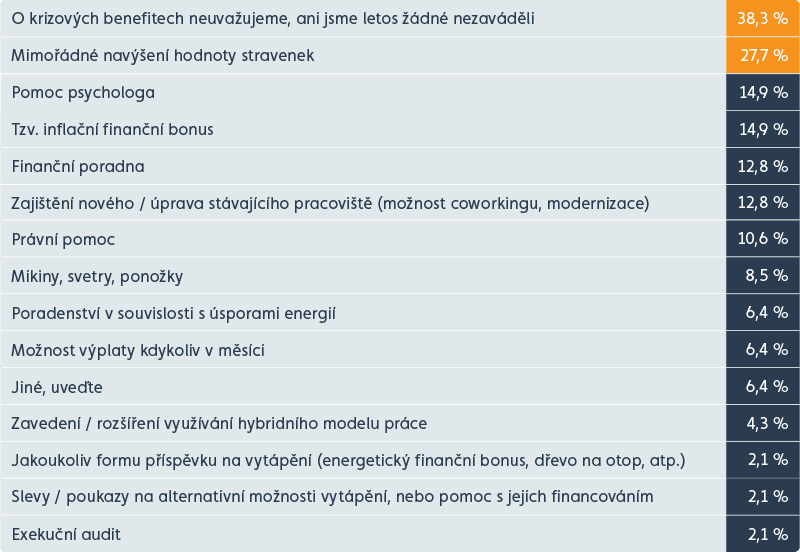Click the row 'O krizových benefitech neuvažujeme'

273,19
